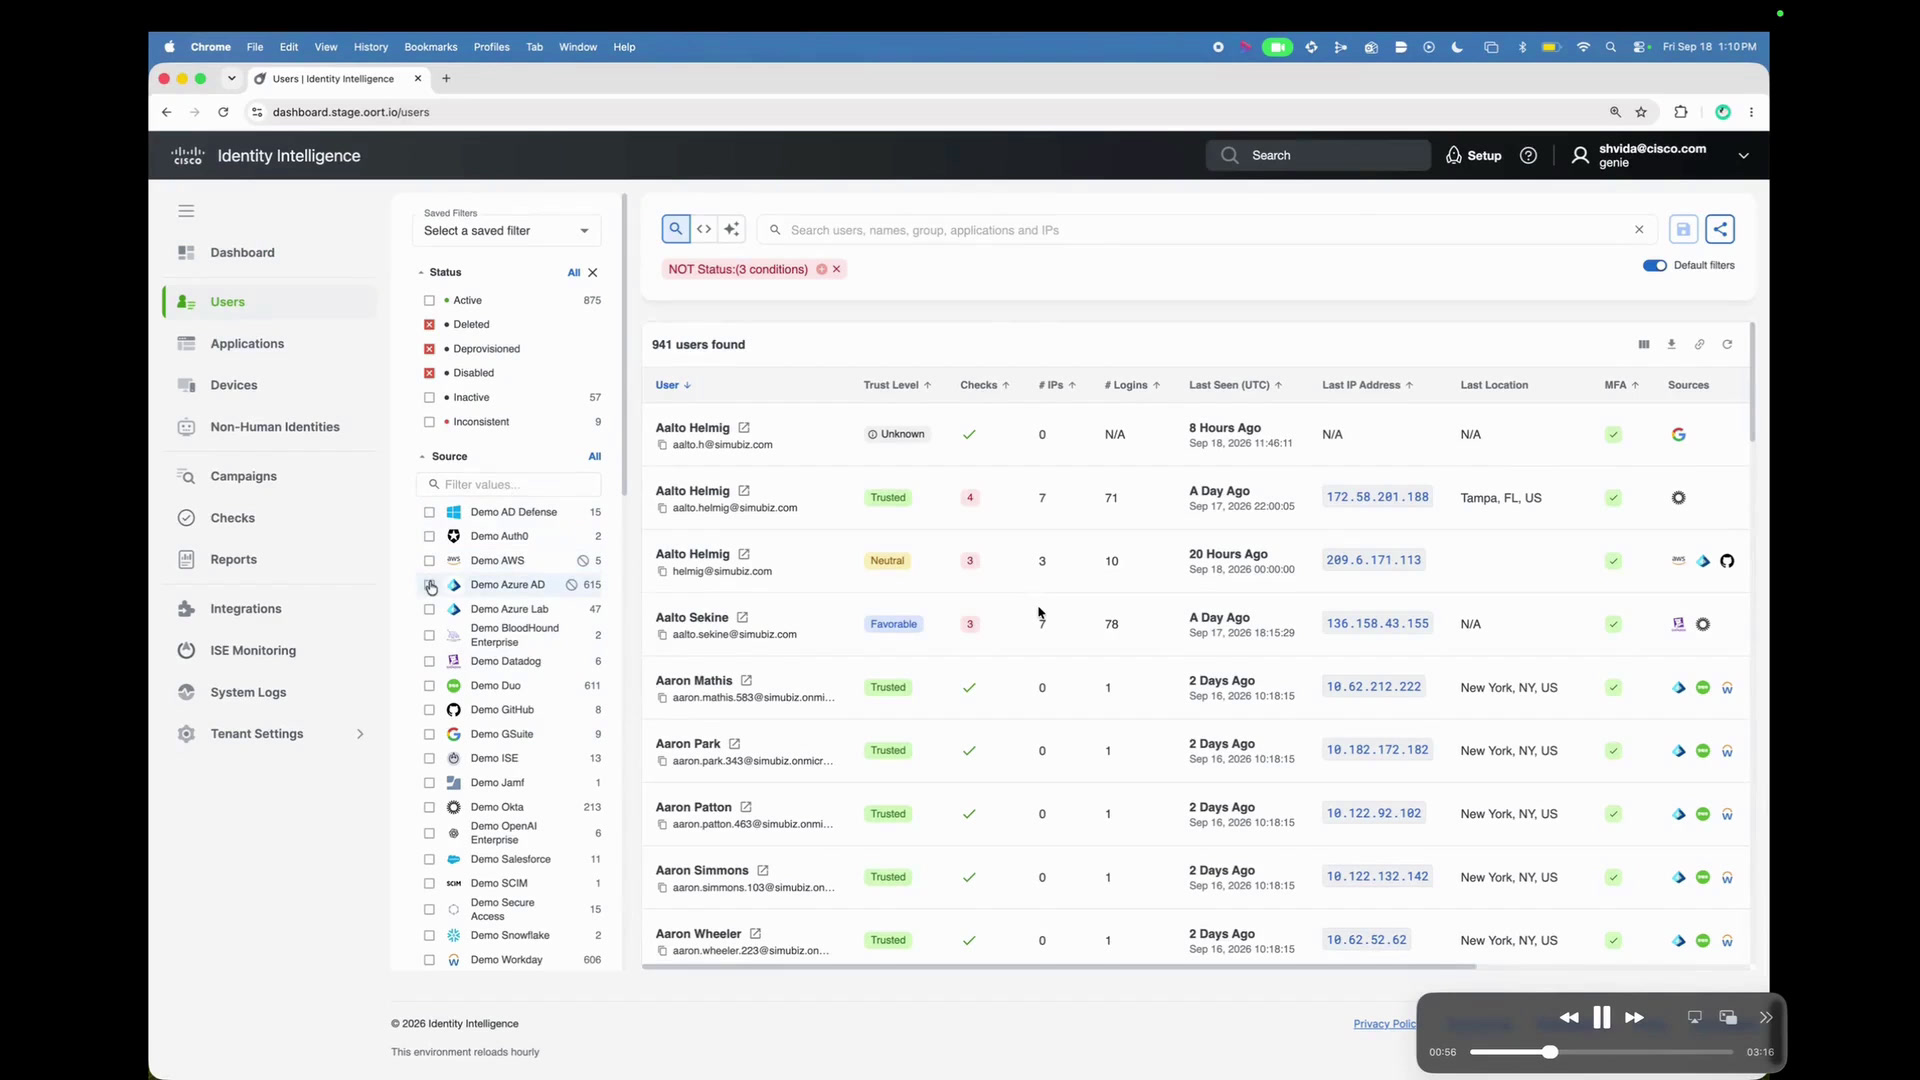Tick the Demo Duo source checkbox

[429, 686]
